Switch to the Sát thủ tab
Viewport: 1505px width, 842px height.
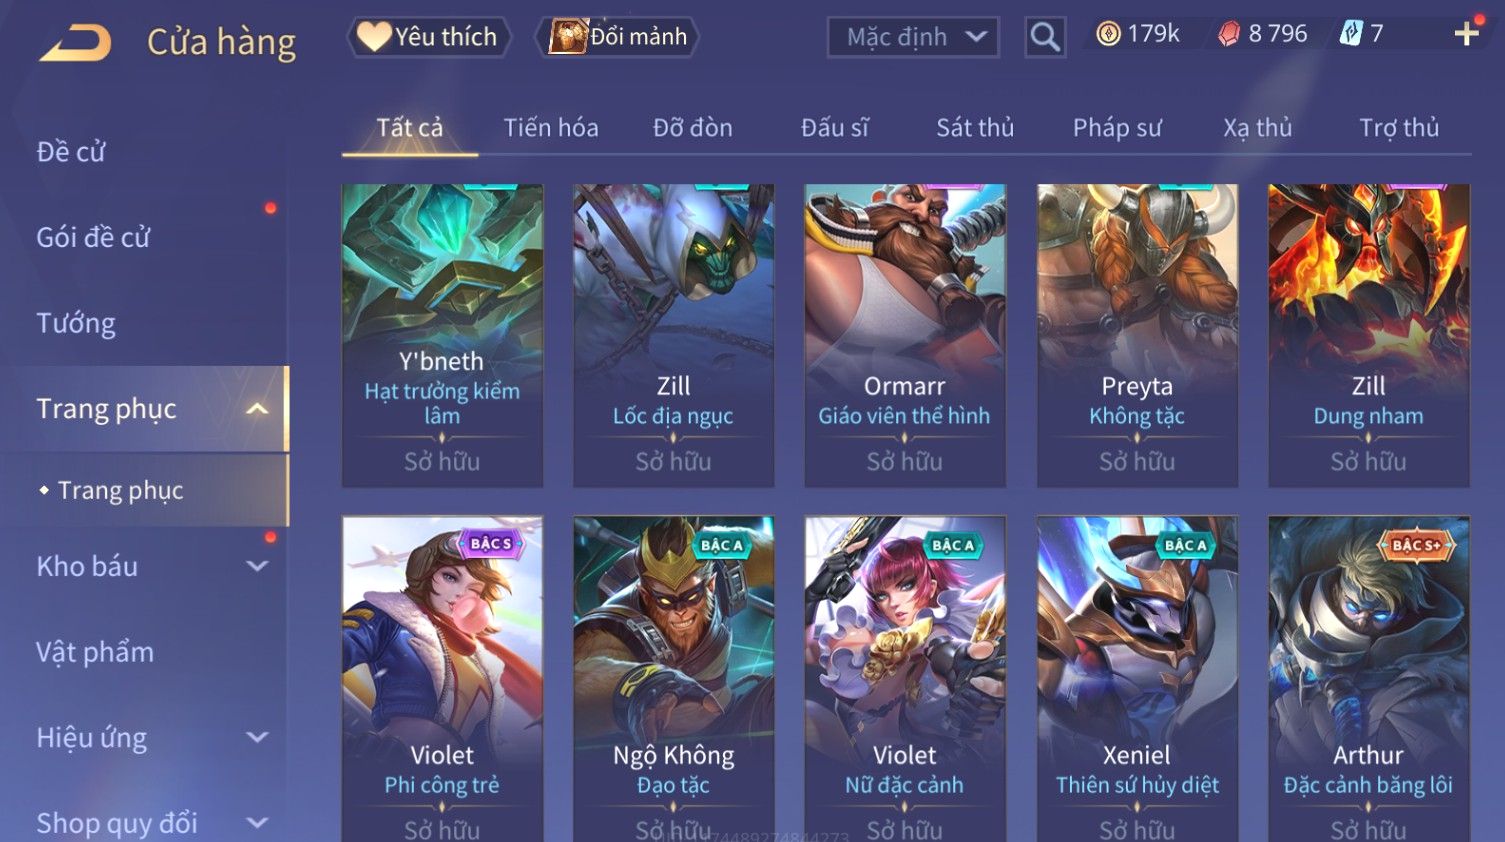(x=975, y=128)
